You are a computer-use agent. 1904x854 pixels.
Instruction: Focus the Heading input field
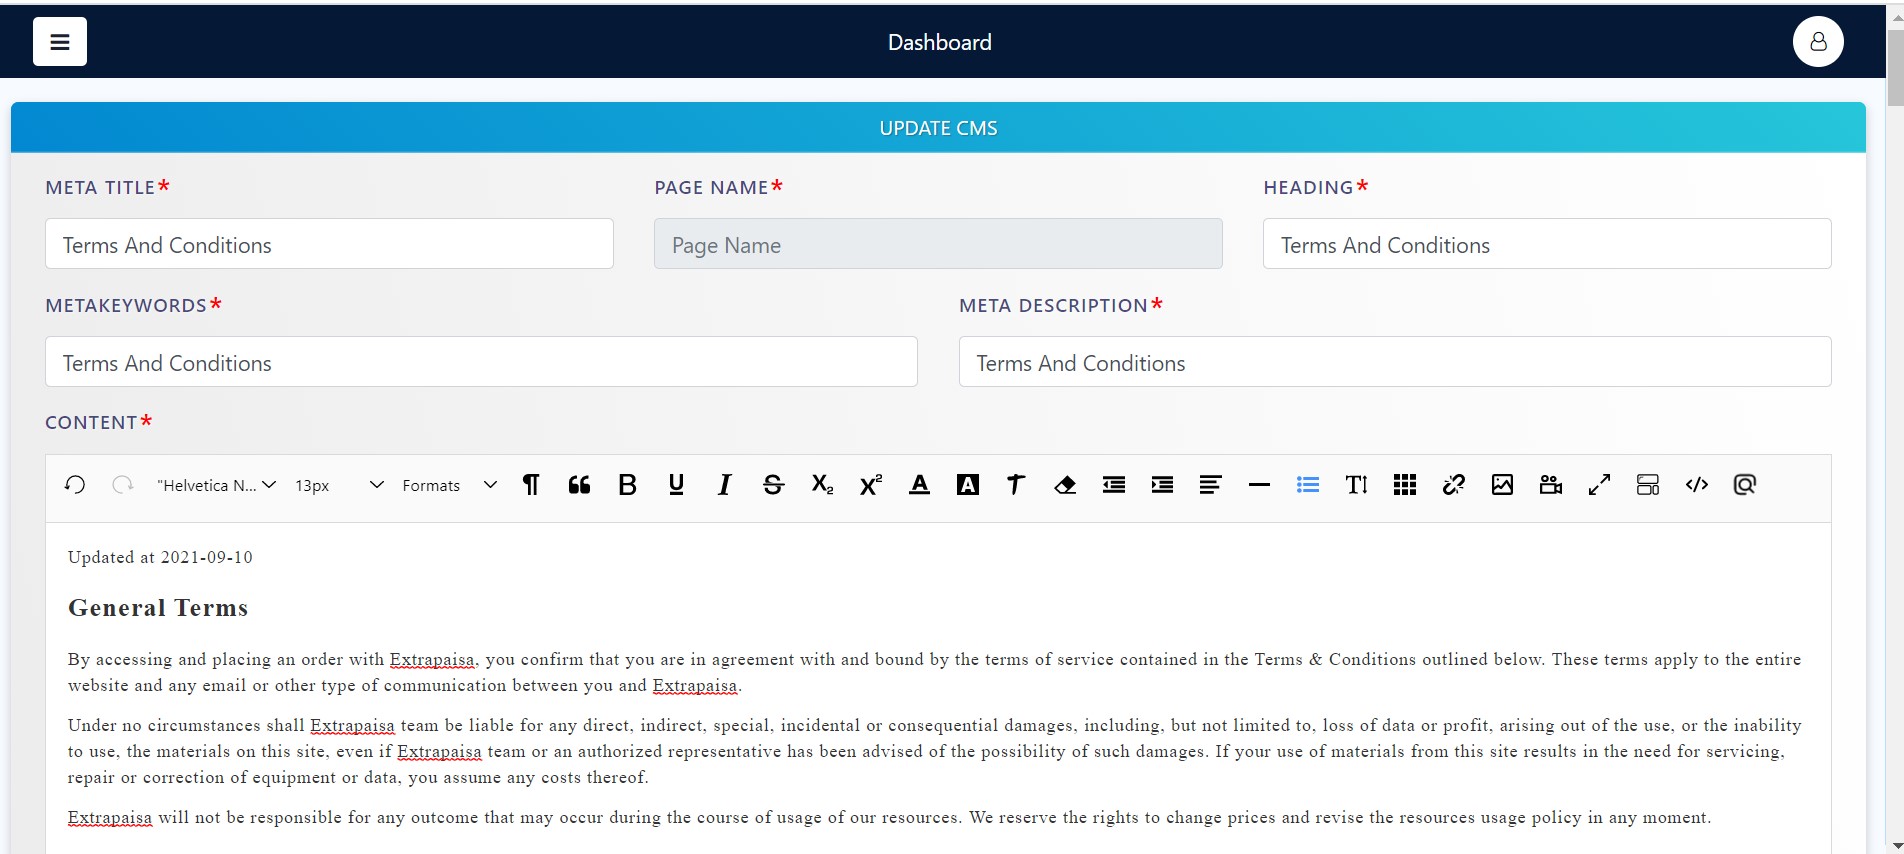(x=1547, y=244)
